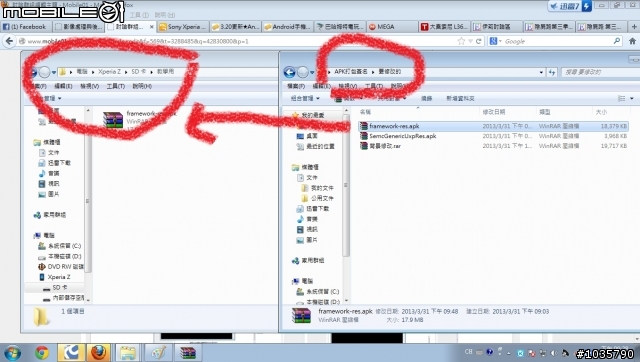Click the Xperia Z breadcrumb in left address bar
The width and height of the screenshot is (640, 362).
coord(109,71)
